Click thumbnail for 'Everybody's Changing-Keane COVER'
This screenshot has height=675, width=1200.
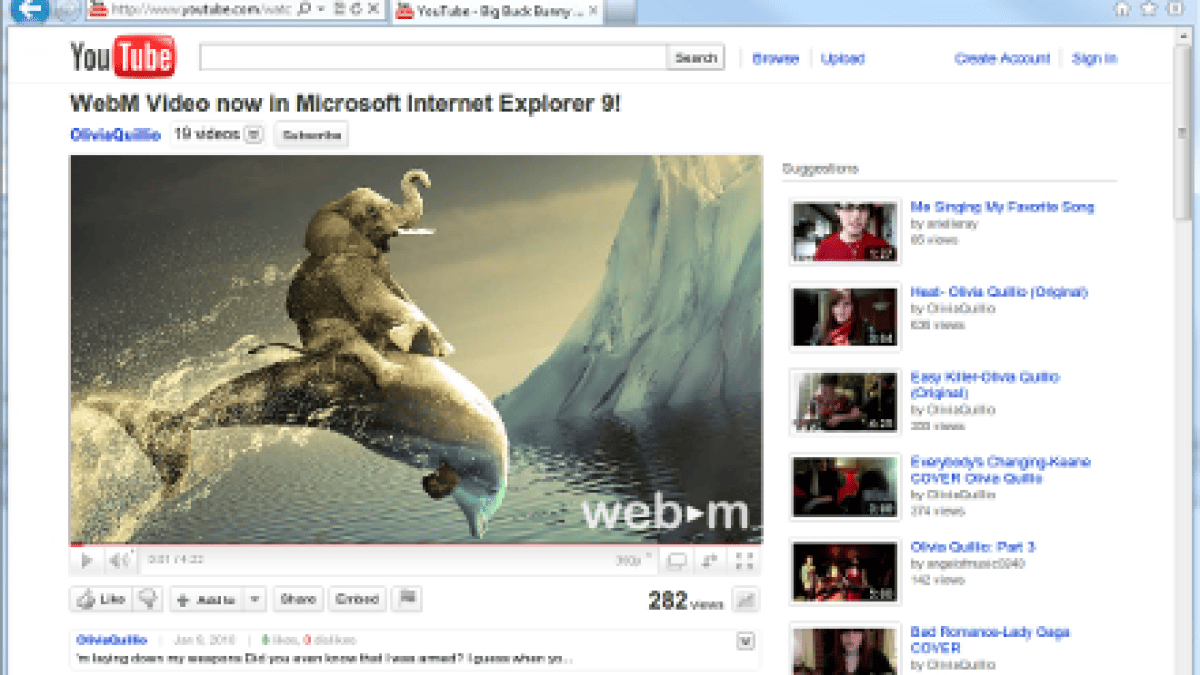(845, 487)
